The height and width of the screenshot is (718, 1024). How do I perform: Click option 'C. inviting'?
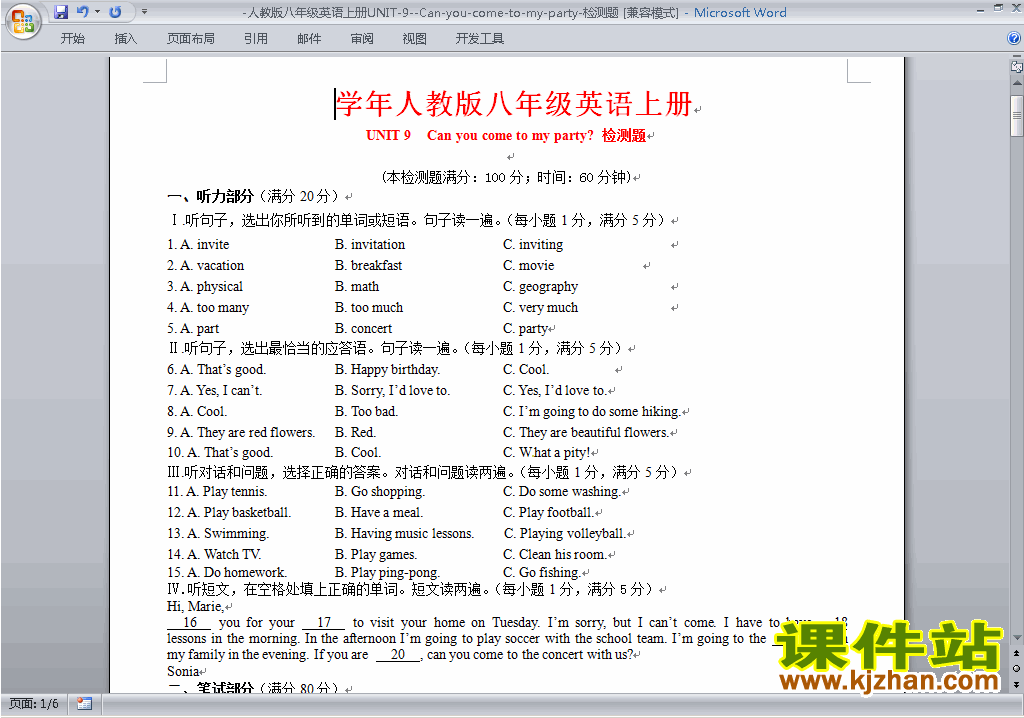533,244
